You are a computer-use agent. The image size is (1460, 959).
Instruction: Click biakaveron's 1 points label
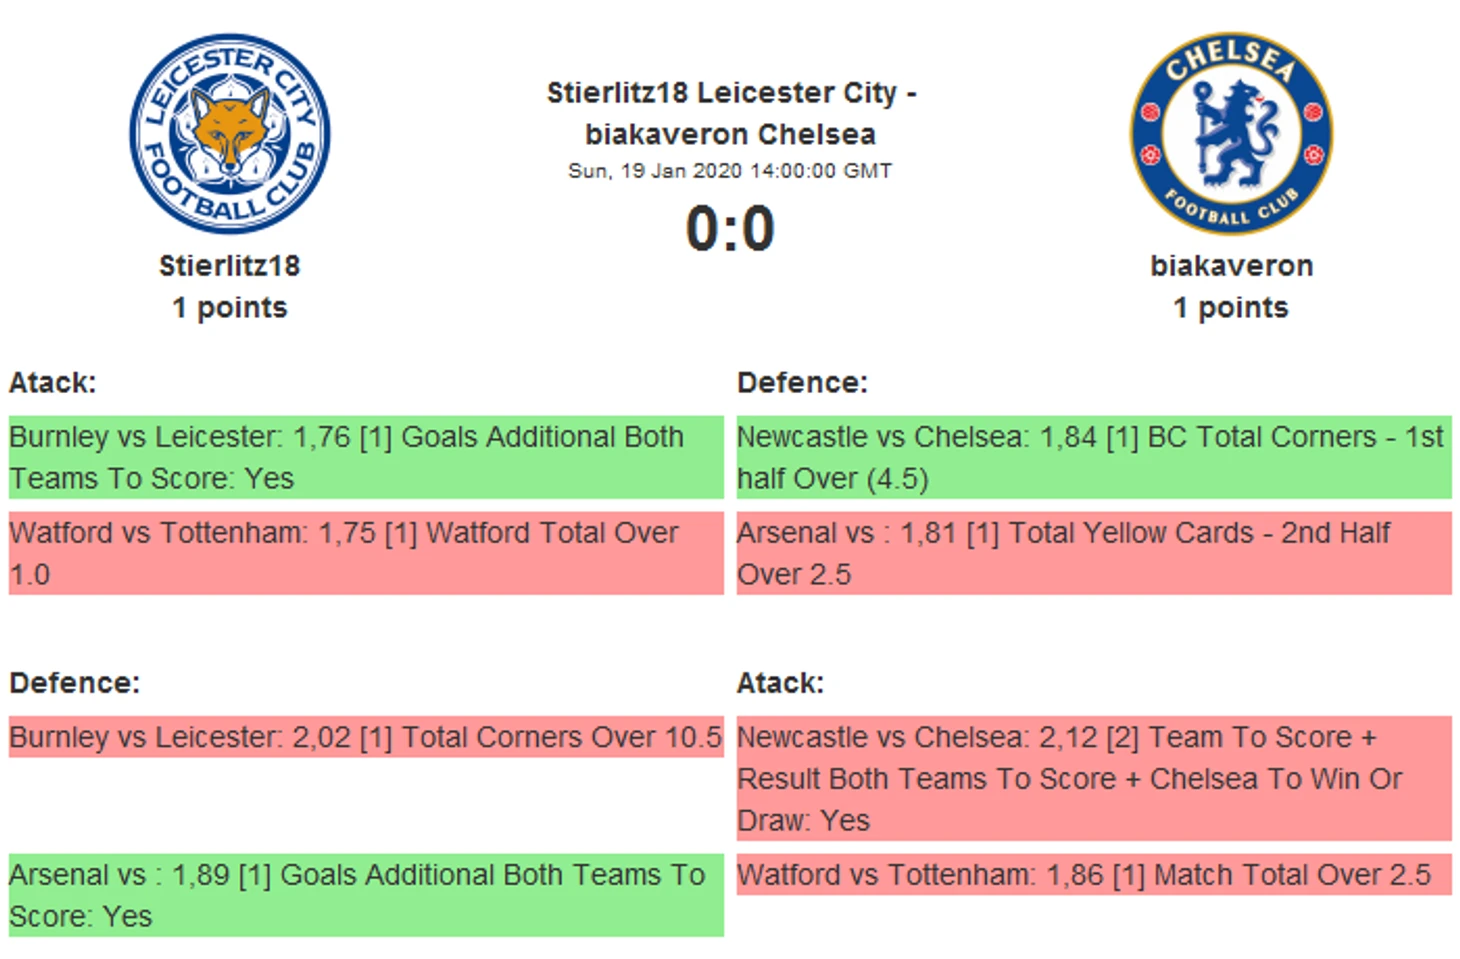click(x=1231, y=308)
